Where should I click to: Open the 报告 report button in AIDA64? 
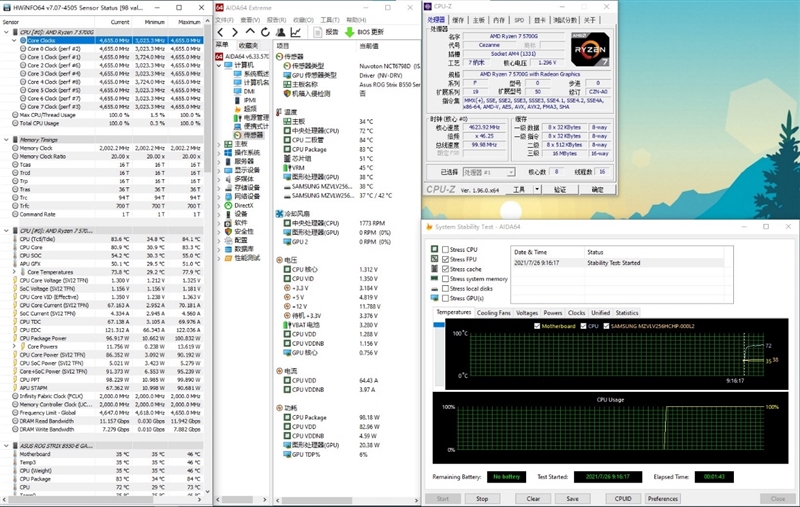(326, 32)
